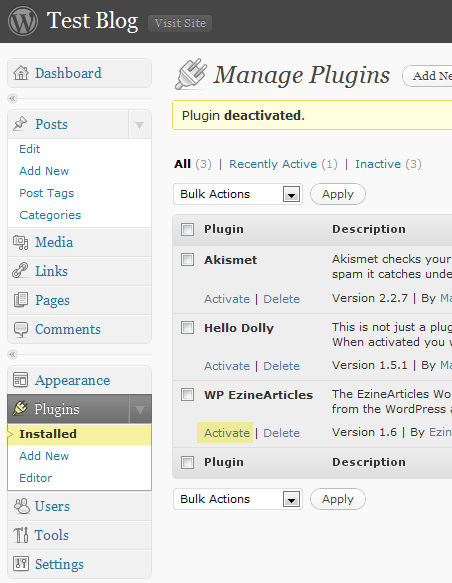Open the top Bulk Actions dropdown
The height and width of the screenshot is (583, 452).
(x=238, y=194)
